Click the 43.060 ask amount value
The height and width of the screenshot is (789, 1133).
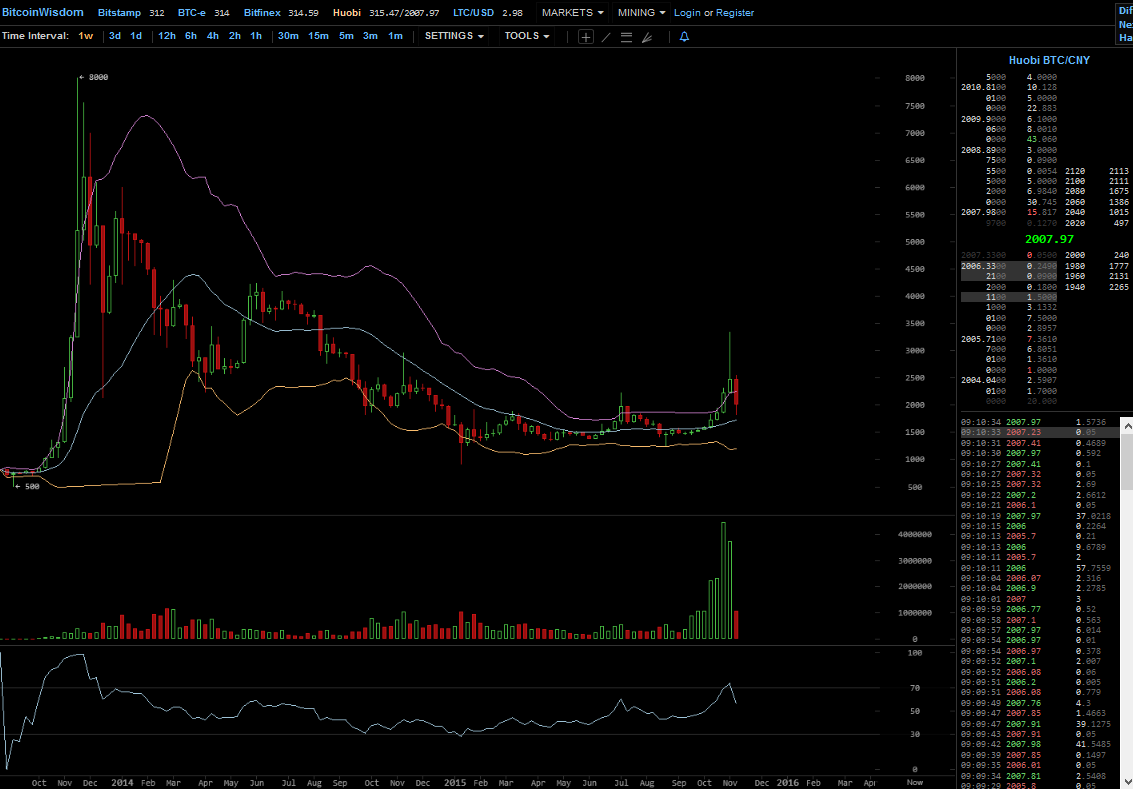click(1042, 139)
